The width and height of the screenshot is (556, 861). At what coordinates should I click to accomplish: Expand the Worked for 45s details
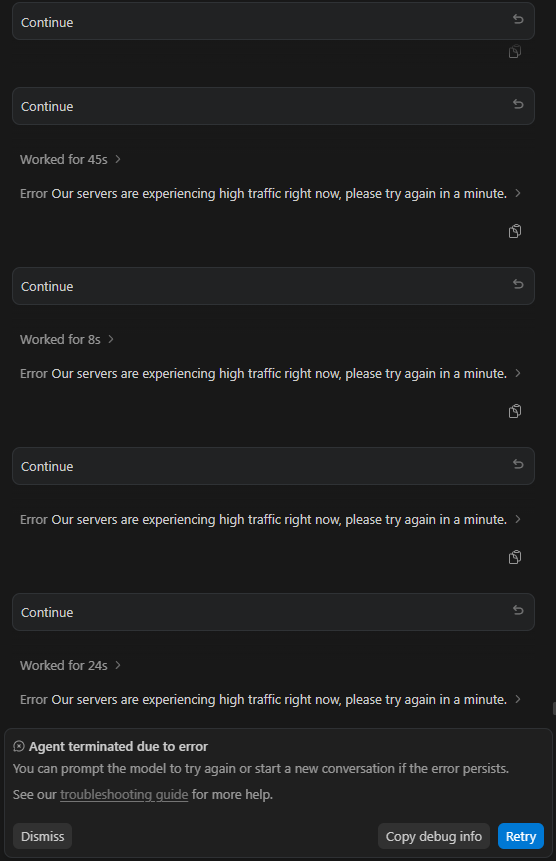point(70,159)
